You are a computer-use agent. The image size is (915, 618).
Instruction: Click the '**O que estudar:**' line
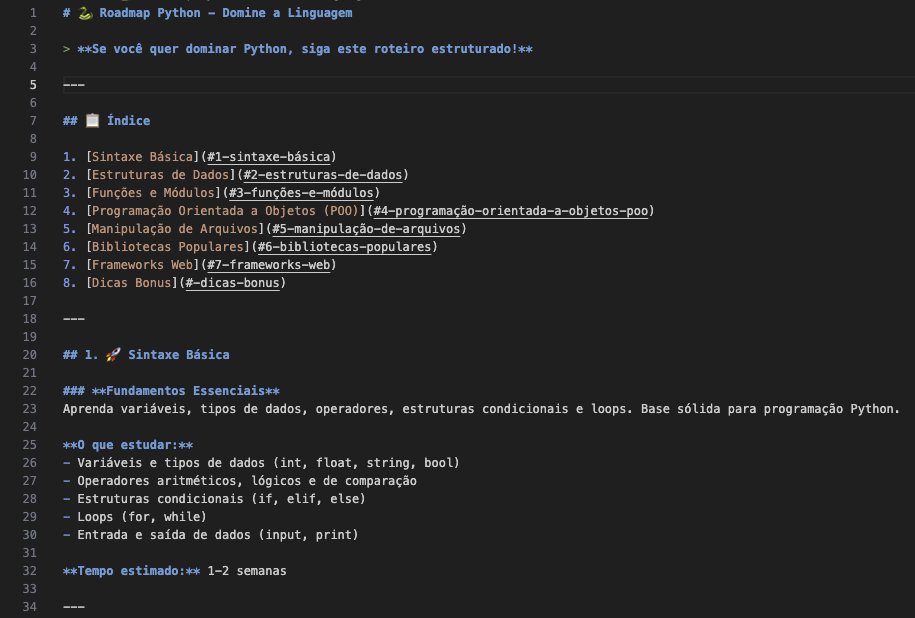pos(128,445)
